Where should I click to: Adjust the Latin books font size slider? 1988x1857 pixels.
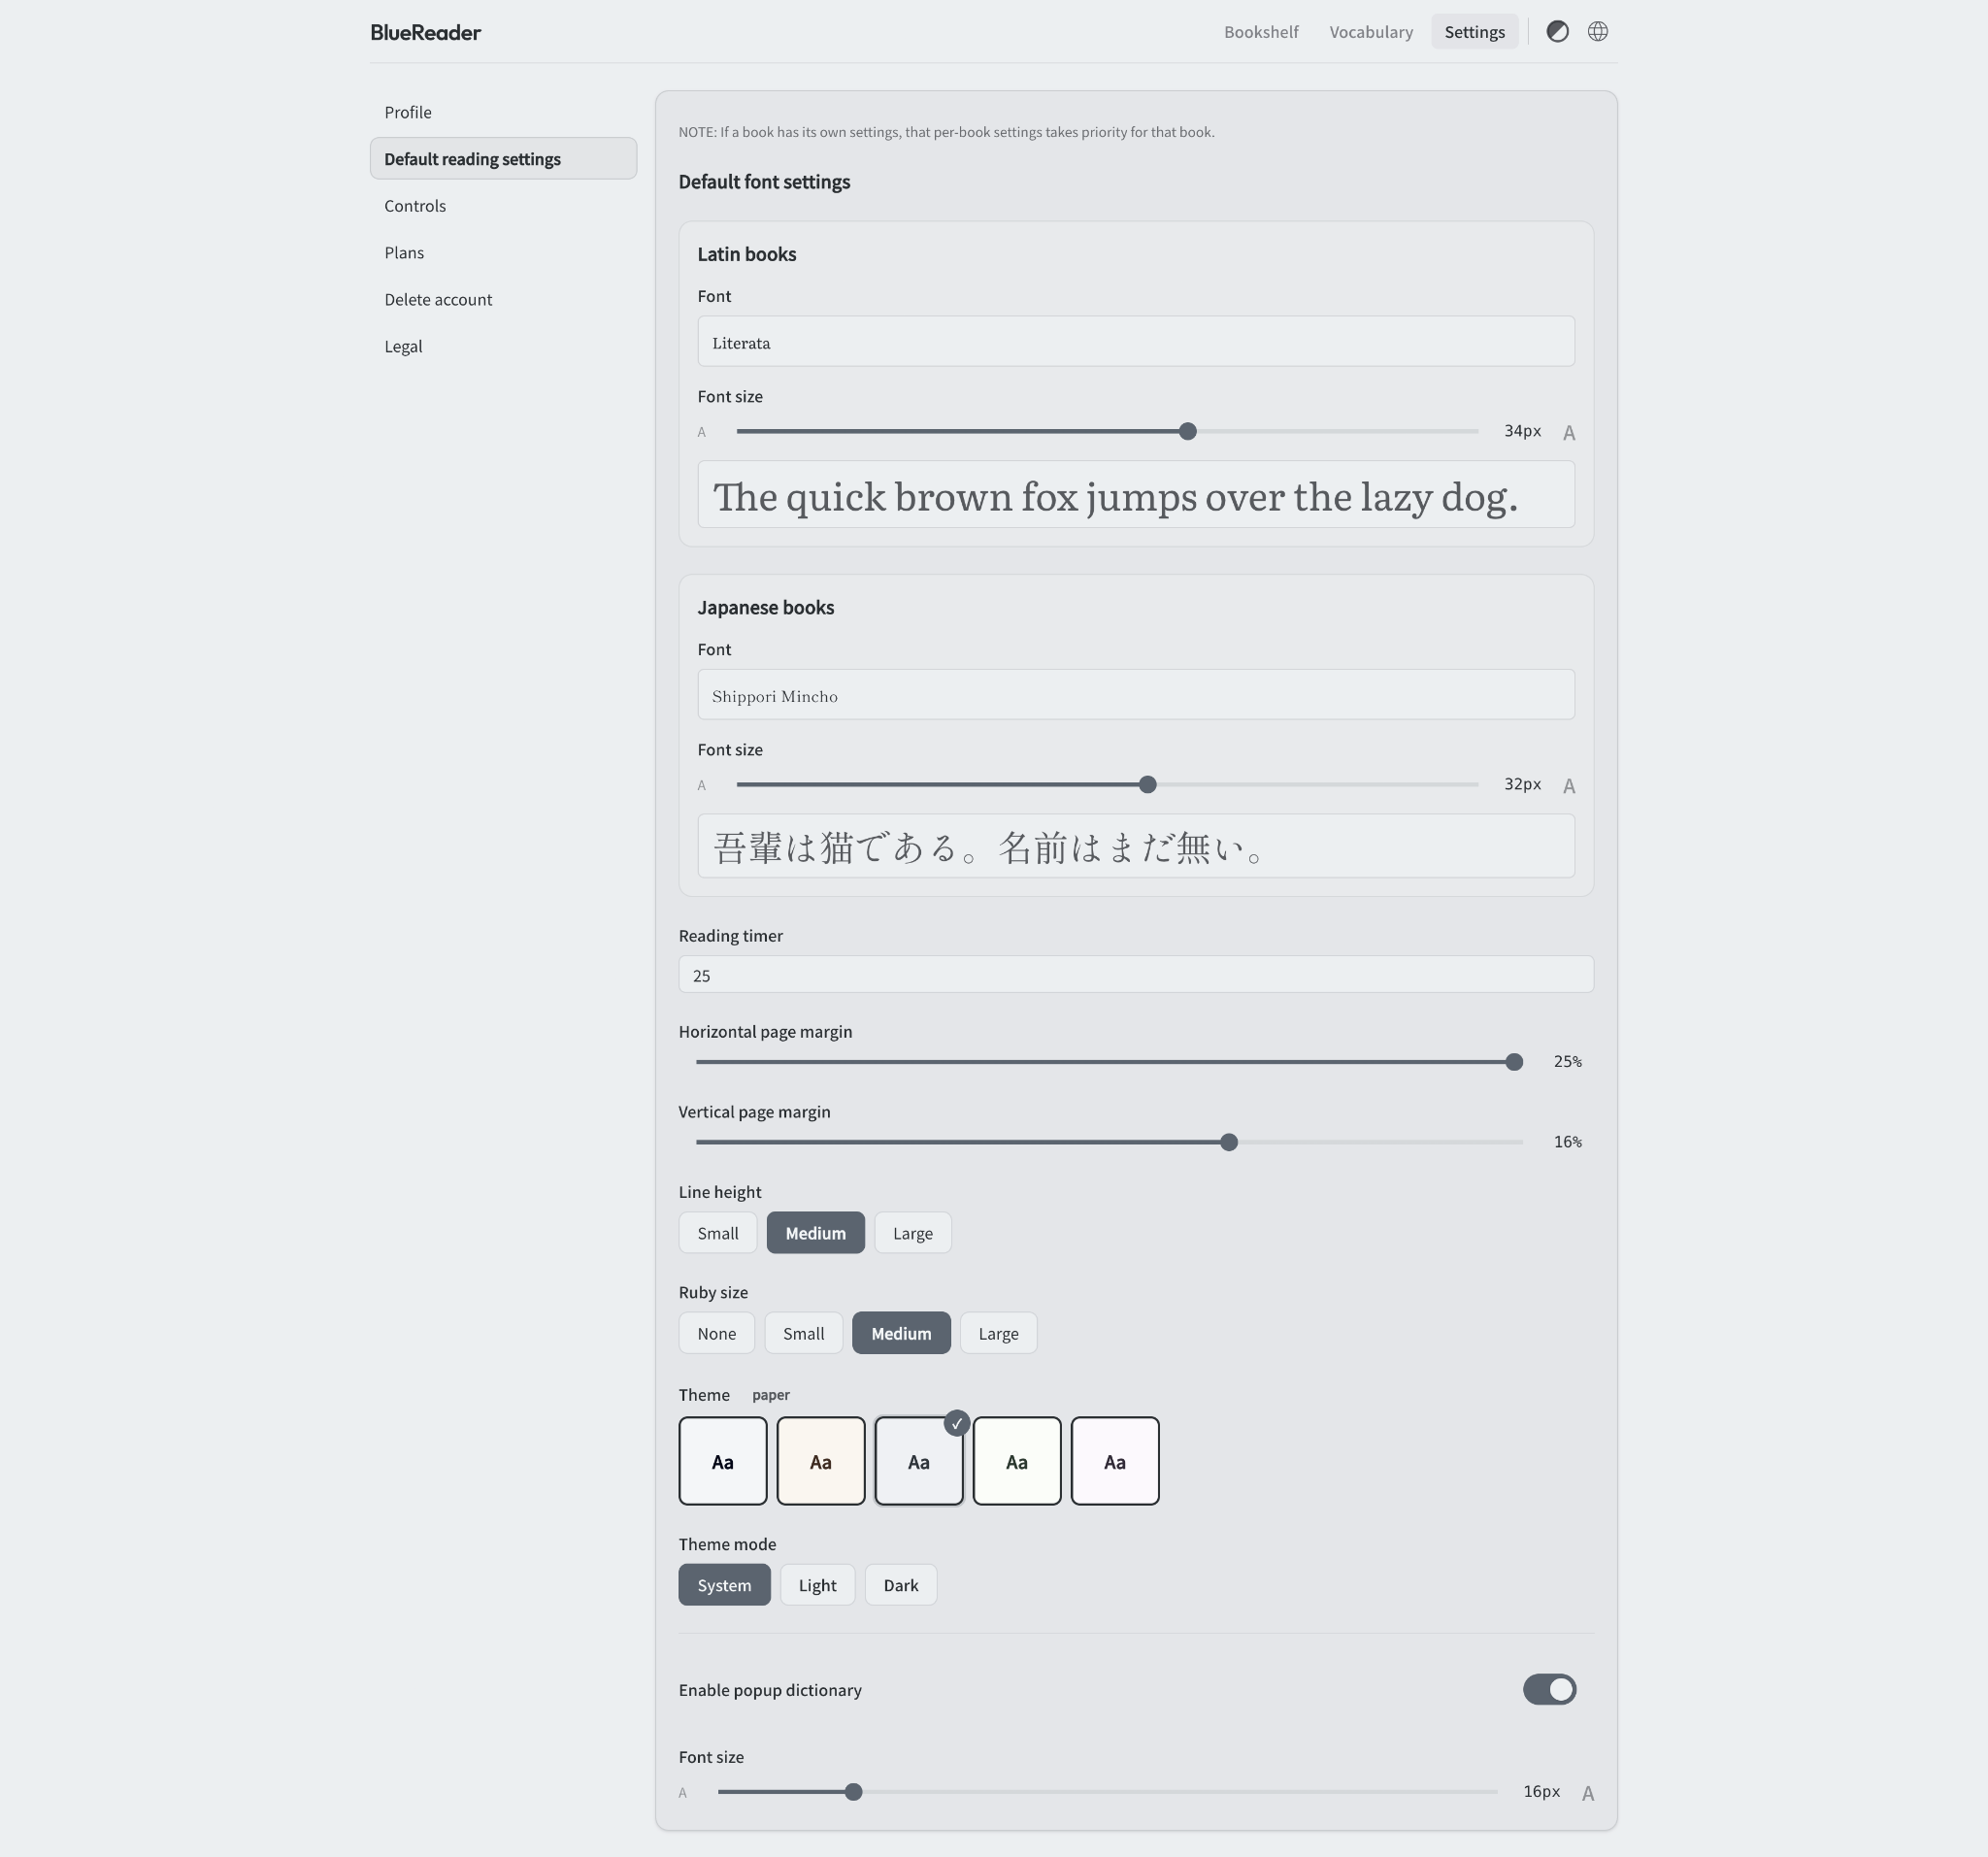(1107, 432)
